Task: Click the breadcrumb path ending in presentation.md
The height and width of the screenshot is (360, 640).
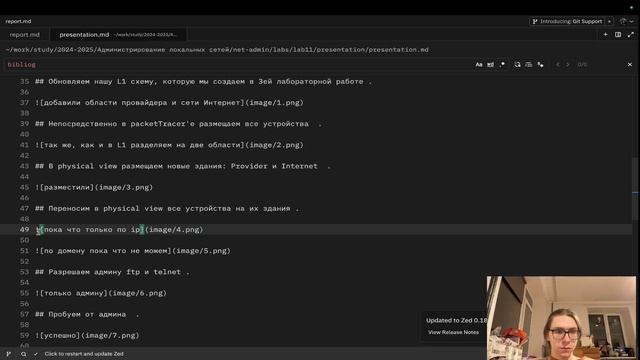Action: click(217, 50)
